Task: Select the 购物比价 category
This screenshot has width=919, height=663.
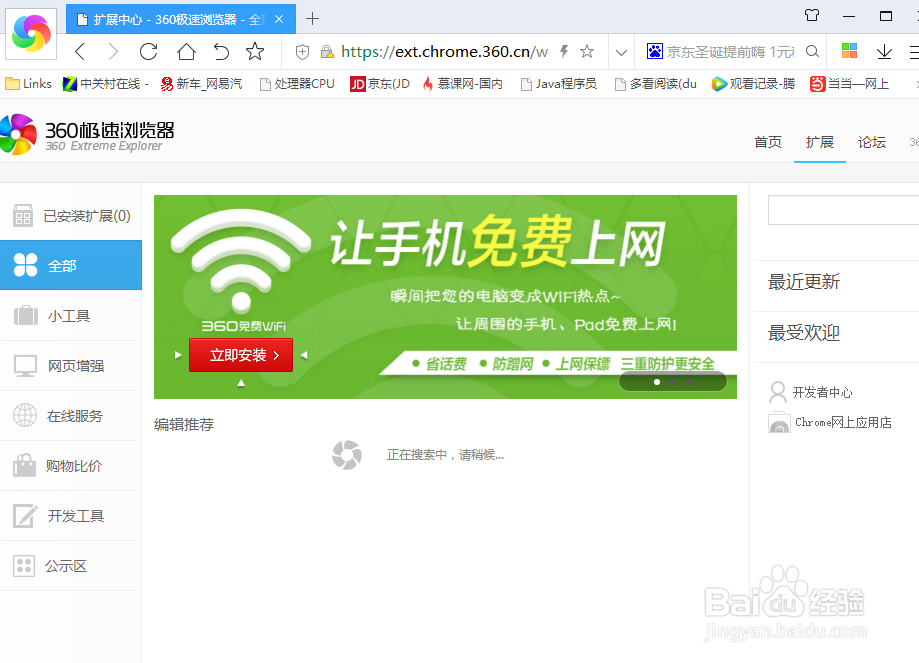Action: (71, 466)
